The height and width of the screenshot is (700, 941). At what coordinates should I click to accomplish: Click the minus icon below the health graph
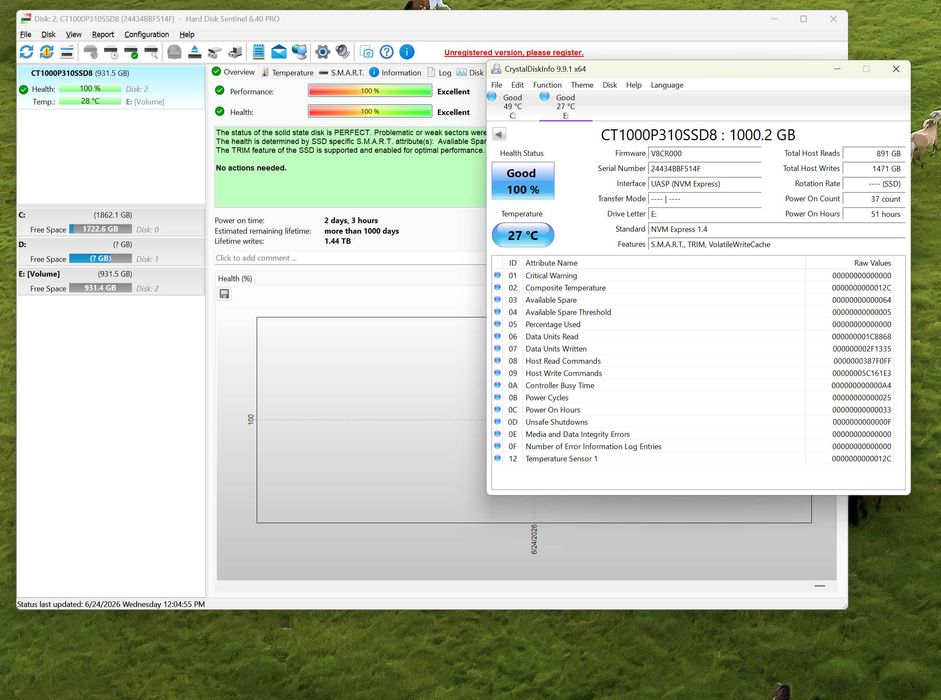pyautogui.click(x=820, y=585)
